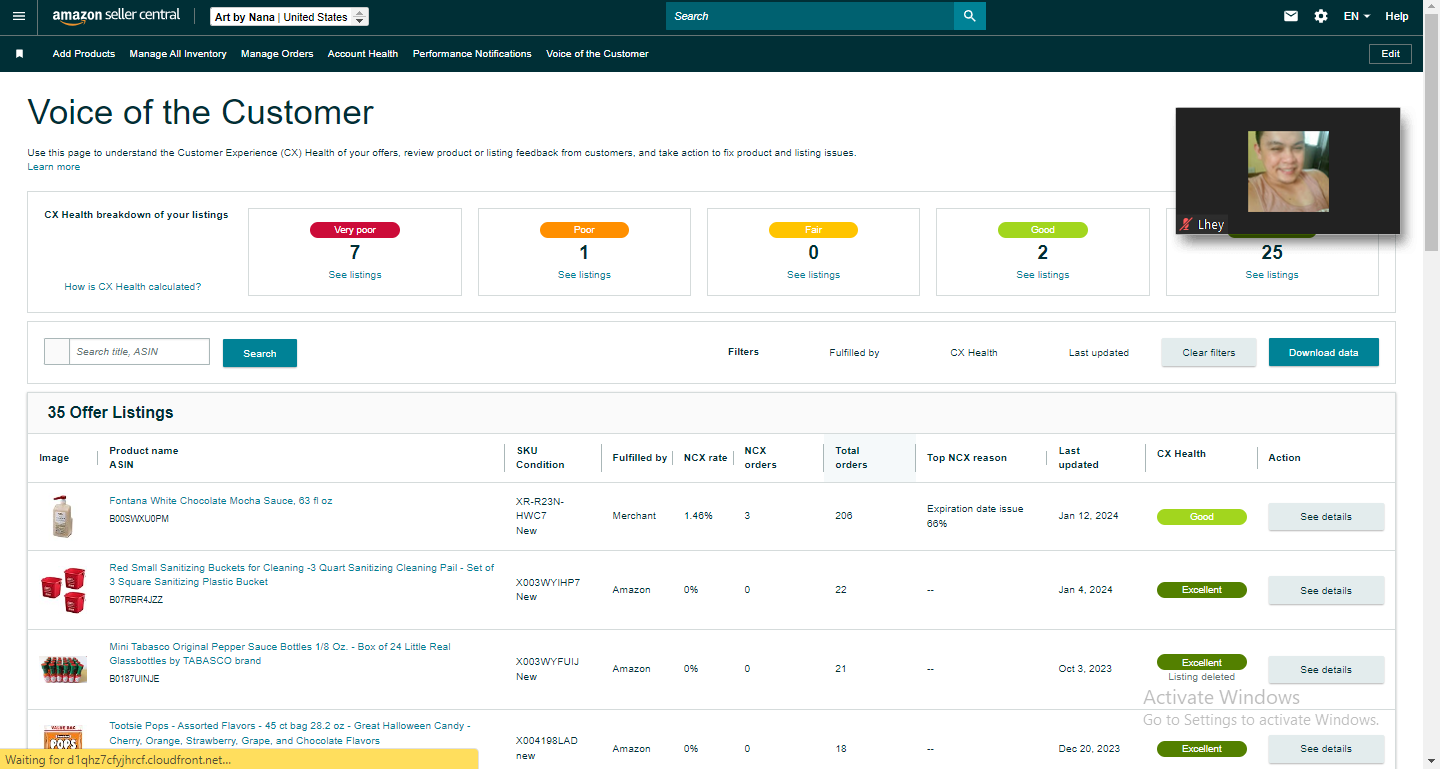The image size is (1440, 769).
Task: See details for Tootsie Pops listing
Action: point(1326,749)
